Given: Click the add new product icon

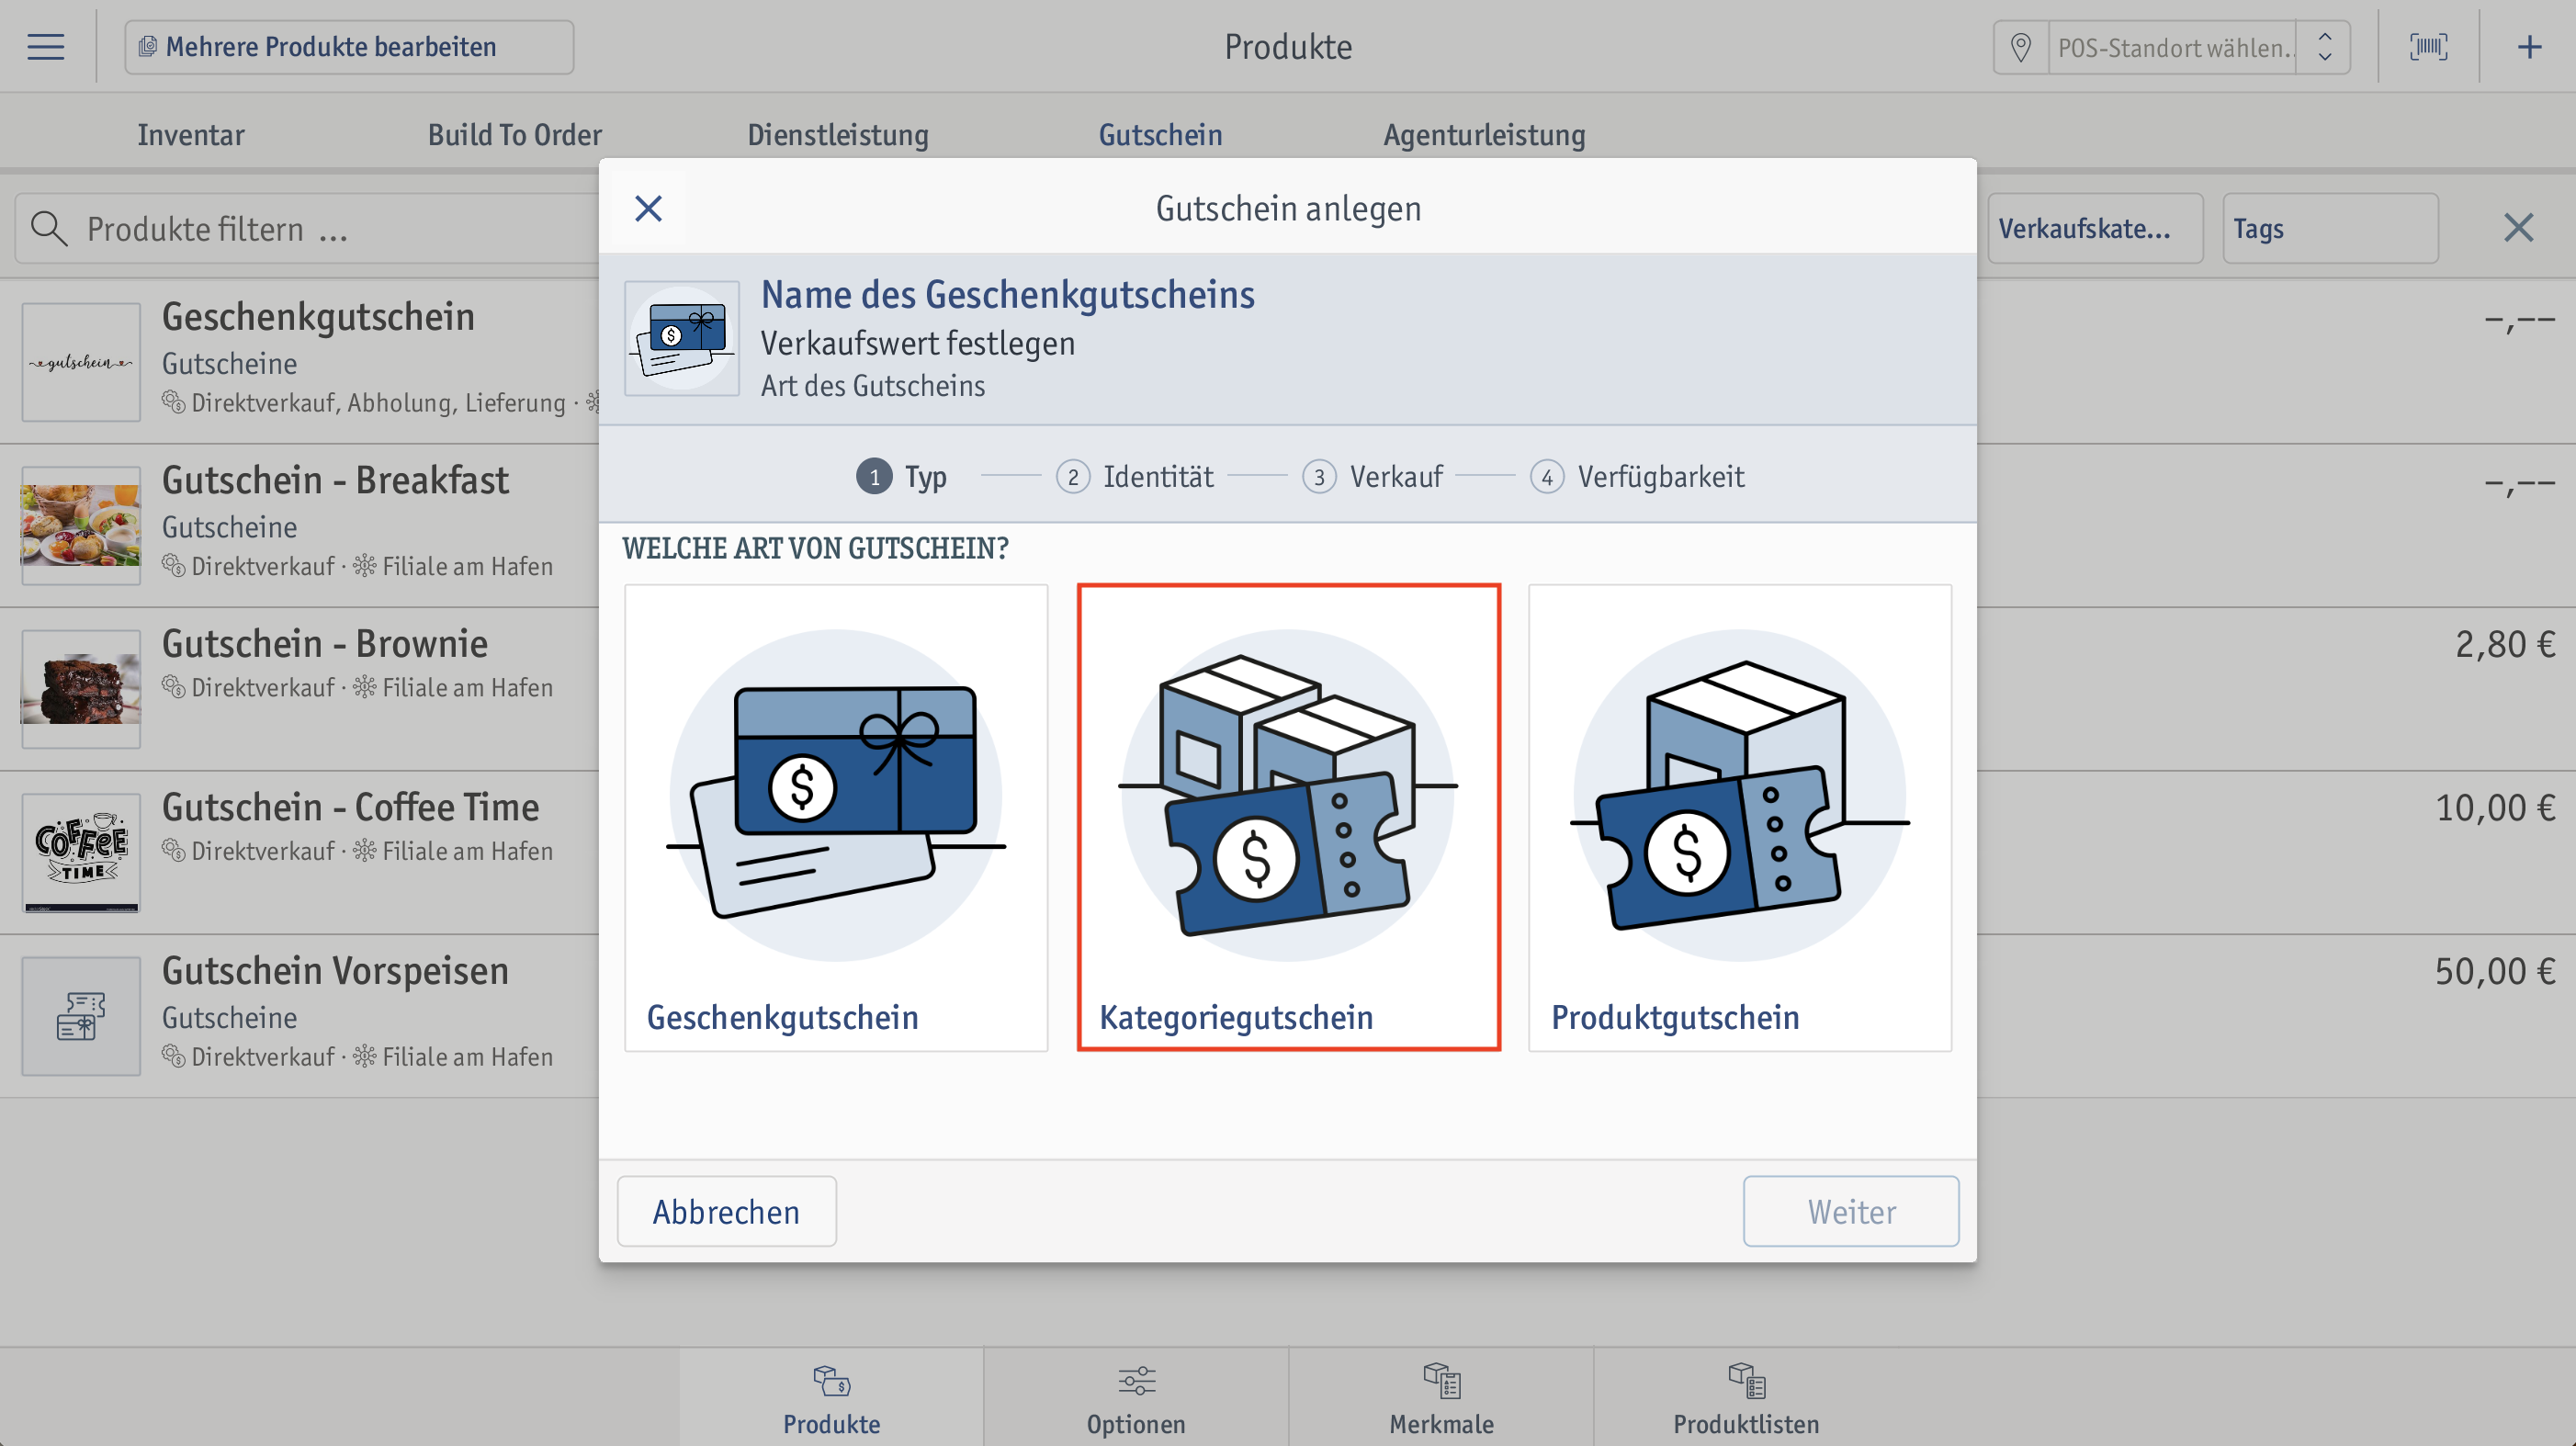Looking at the screenshot, I should click(x=2530, y=46).
